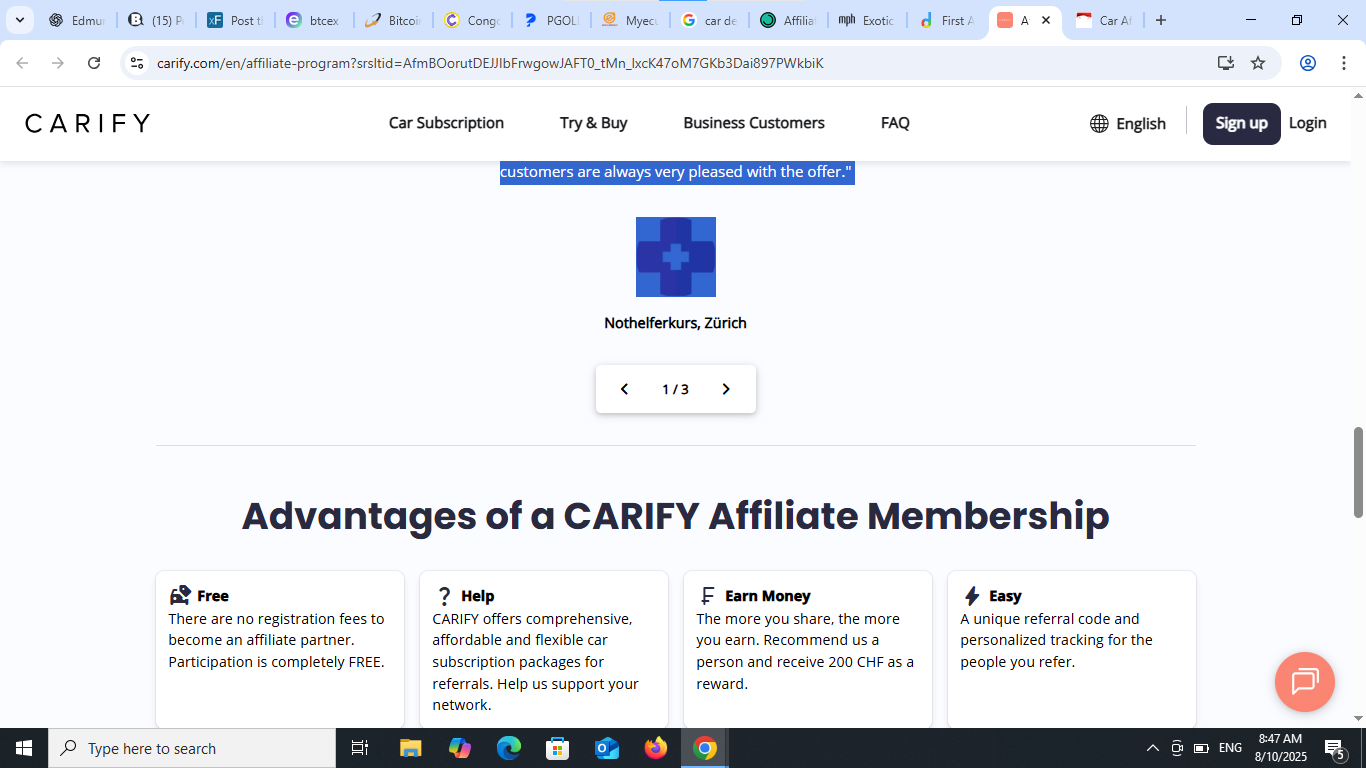
Task: Click the Help question mark icon
Action: point(444,596)
